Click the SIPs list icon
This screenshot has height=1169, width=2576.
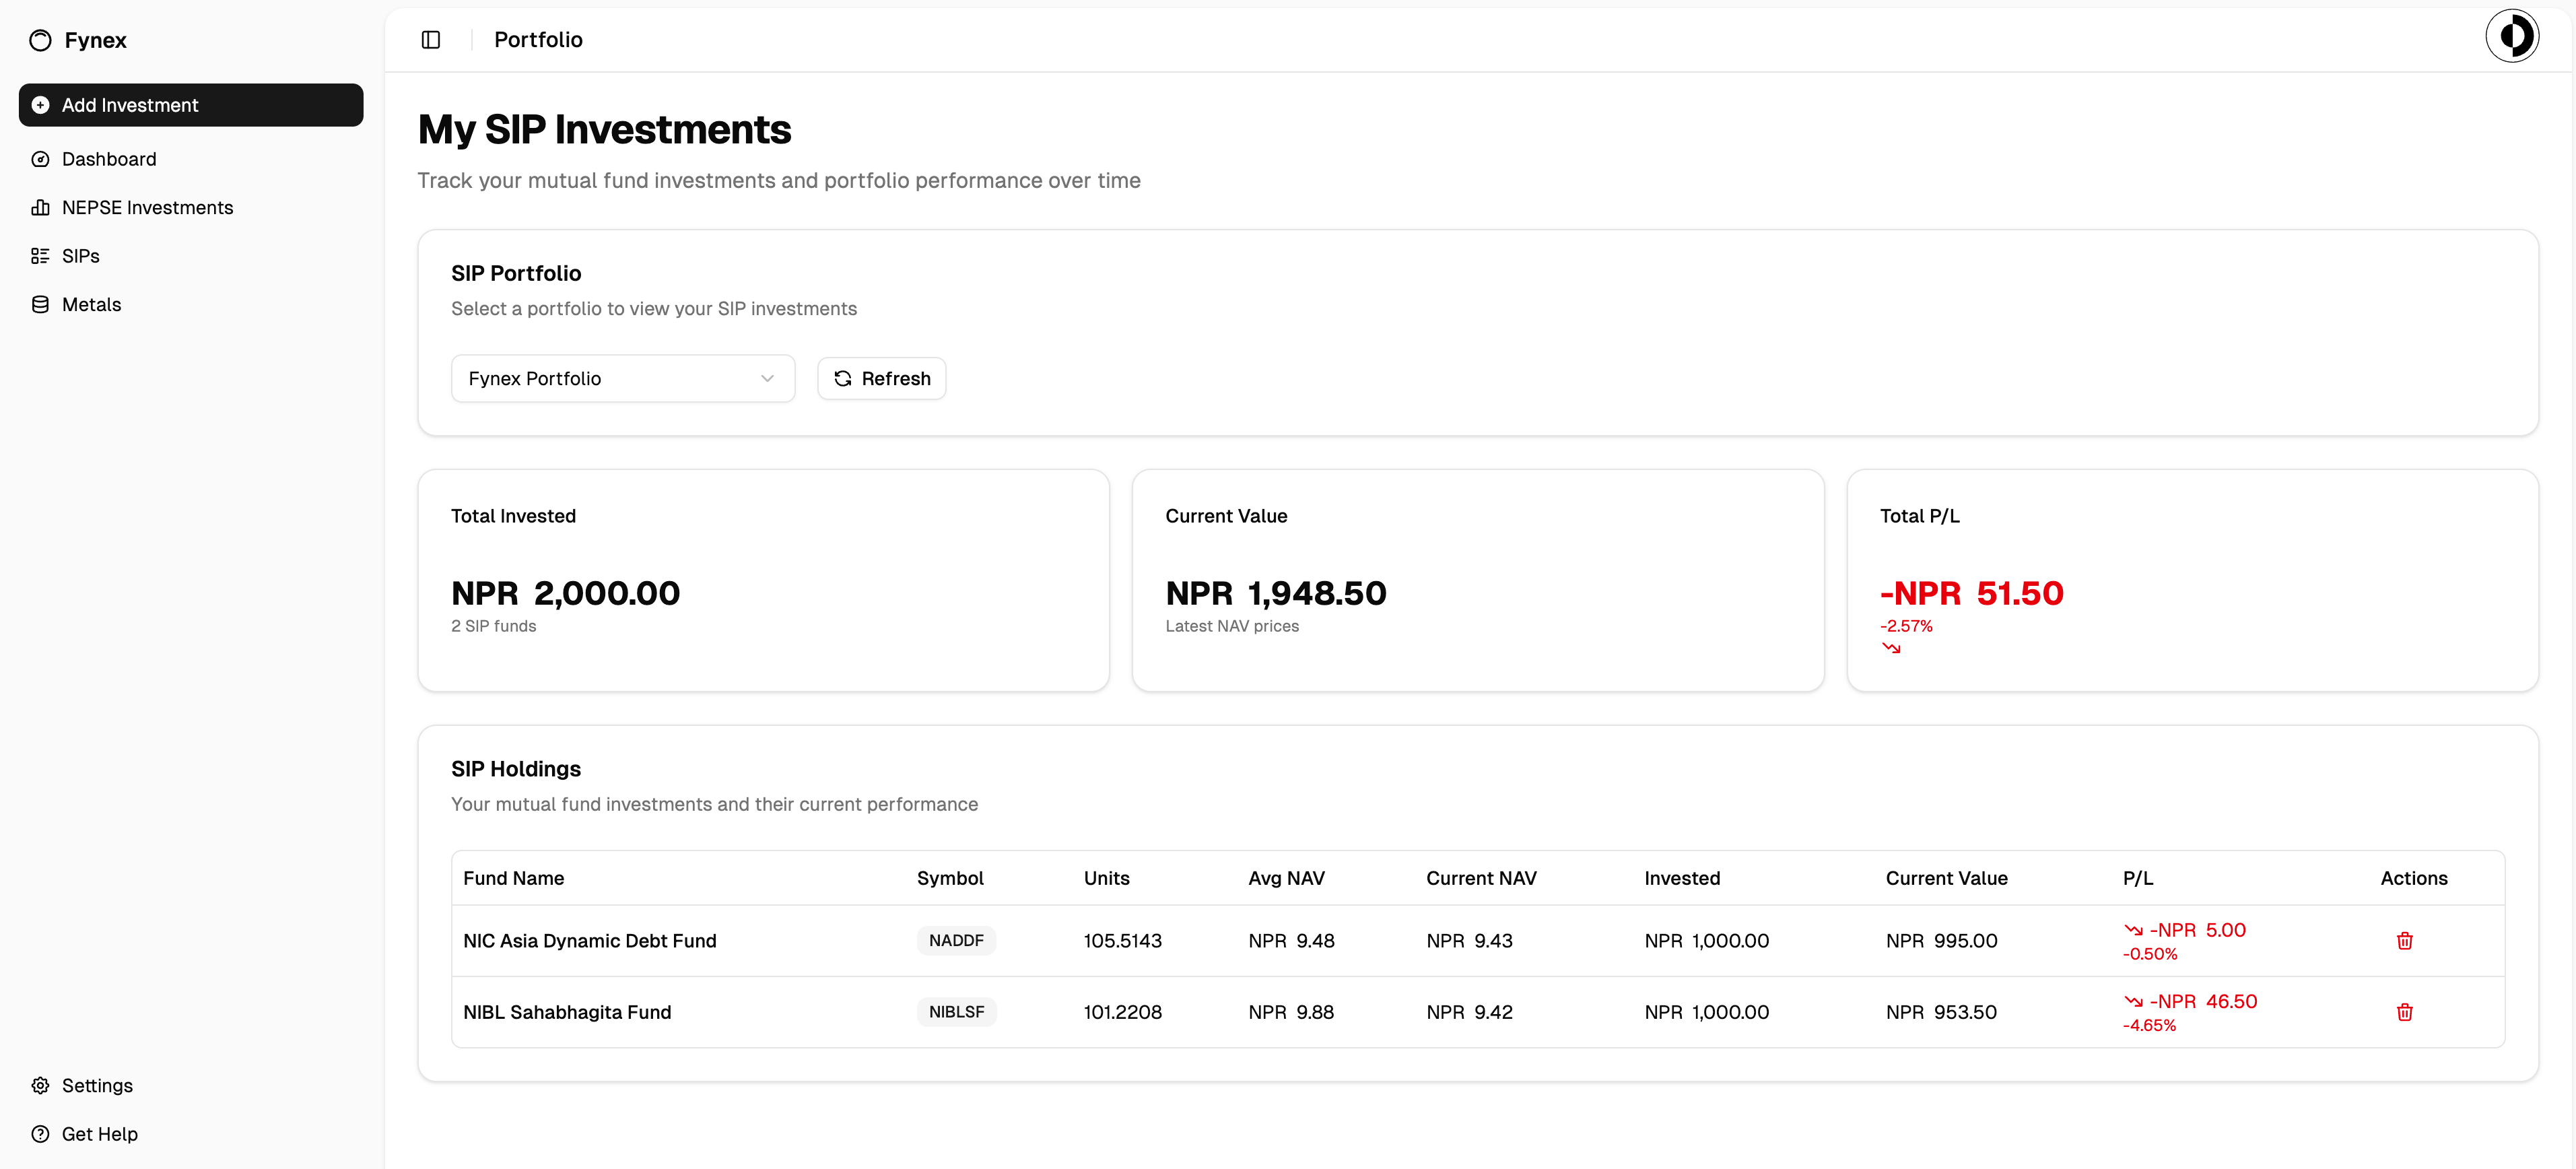[x=40, y=256]
